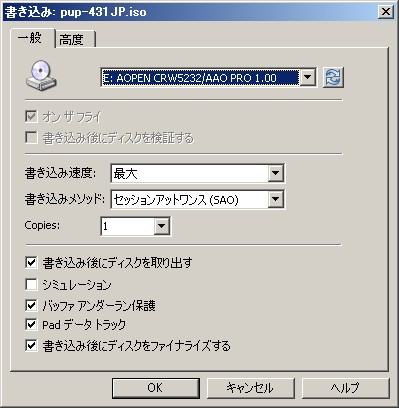Click the CD drive icon
Viewport: 399px width, 408px height.
click(41, 76)
